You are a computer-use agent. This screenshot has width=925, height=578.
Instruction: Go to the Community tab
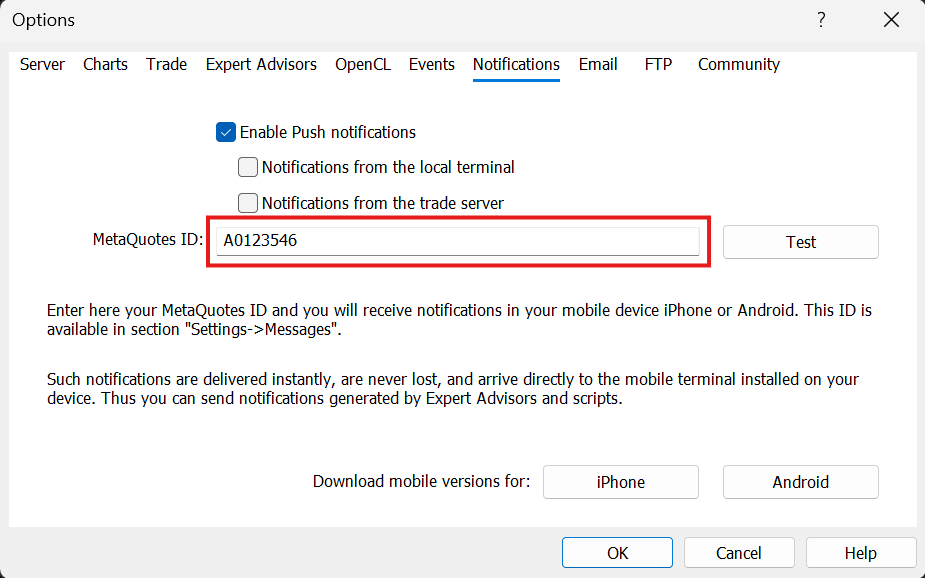click(x=738, y=64)
